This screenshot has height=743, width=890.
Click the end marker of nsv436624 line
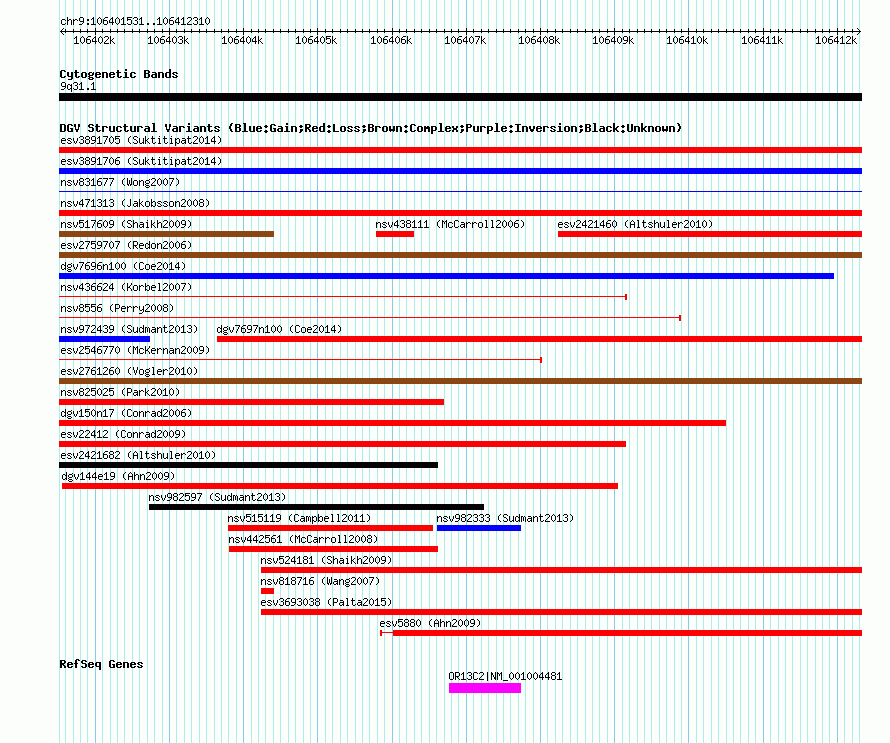pyautogui.click(x=626, y=297)
